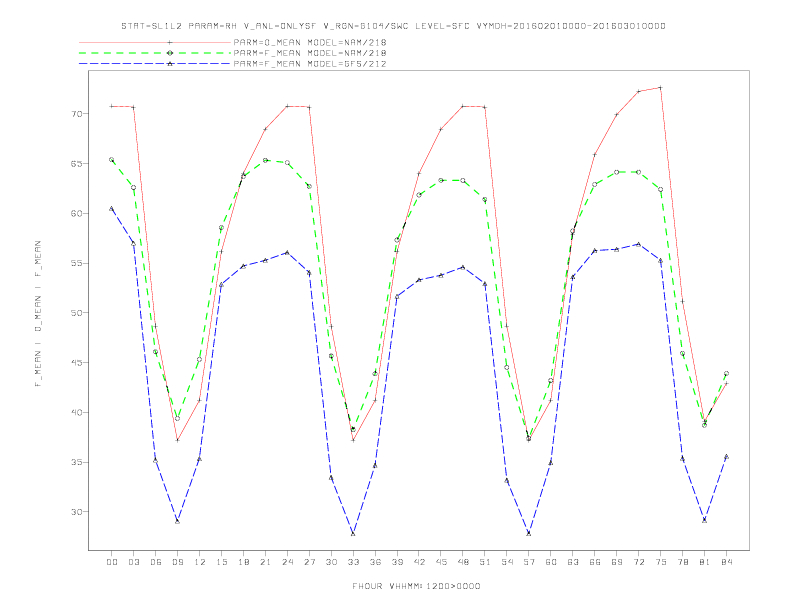Click x-axis tick label 33
The height and width of the screenshot is (612, 792).
click(353, 562)
